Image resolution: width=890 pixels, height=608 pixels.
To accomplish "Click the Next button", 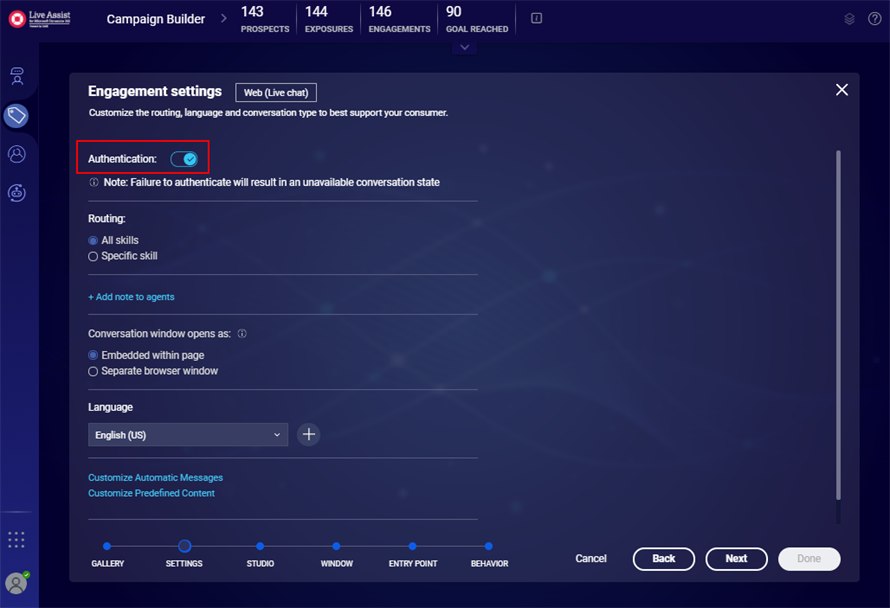I will click(x=736, y=559).
